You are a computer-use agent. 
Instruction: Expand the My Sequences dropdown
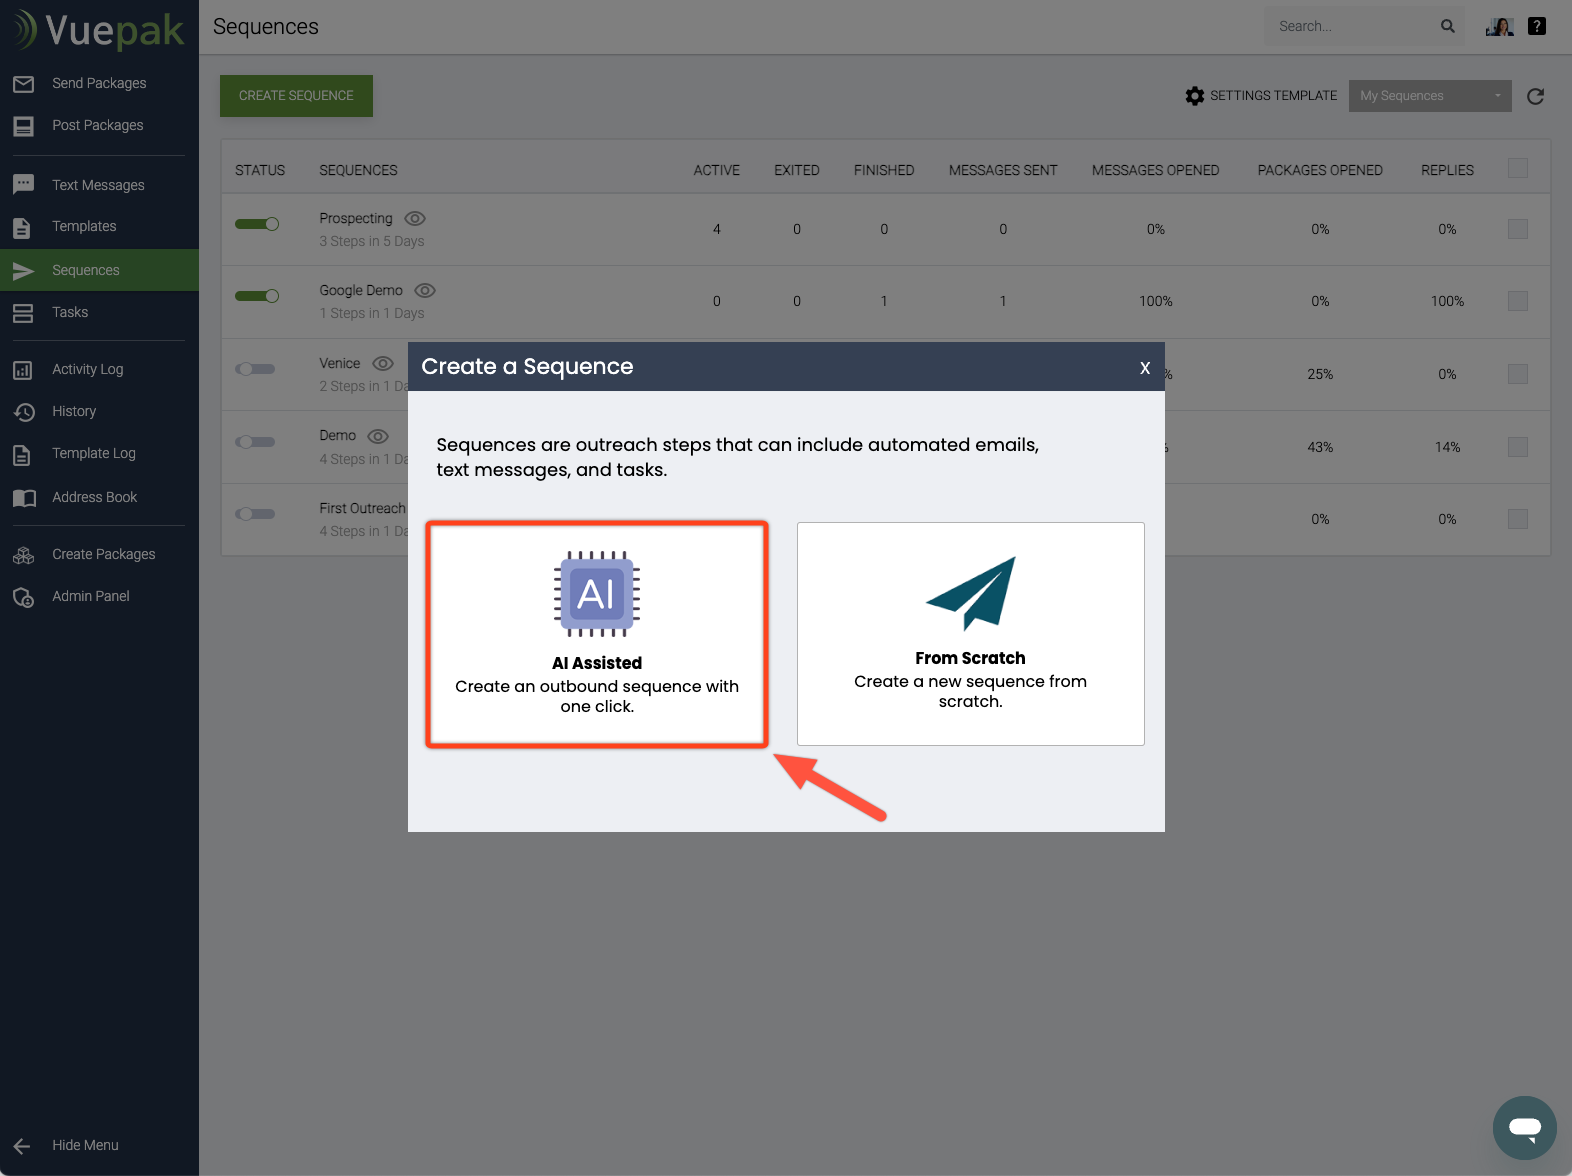[1429, 96]
